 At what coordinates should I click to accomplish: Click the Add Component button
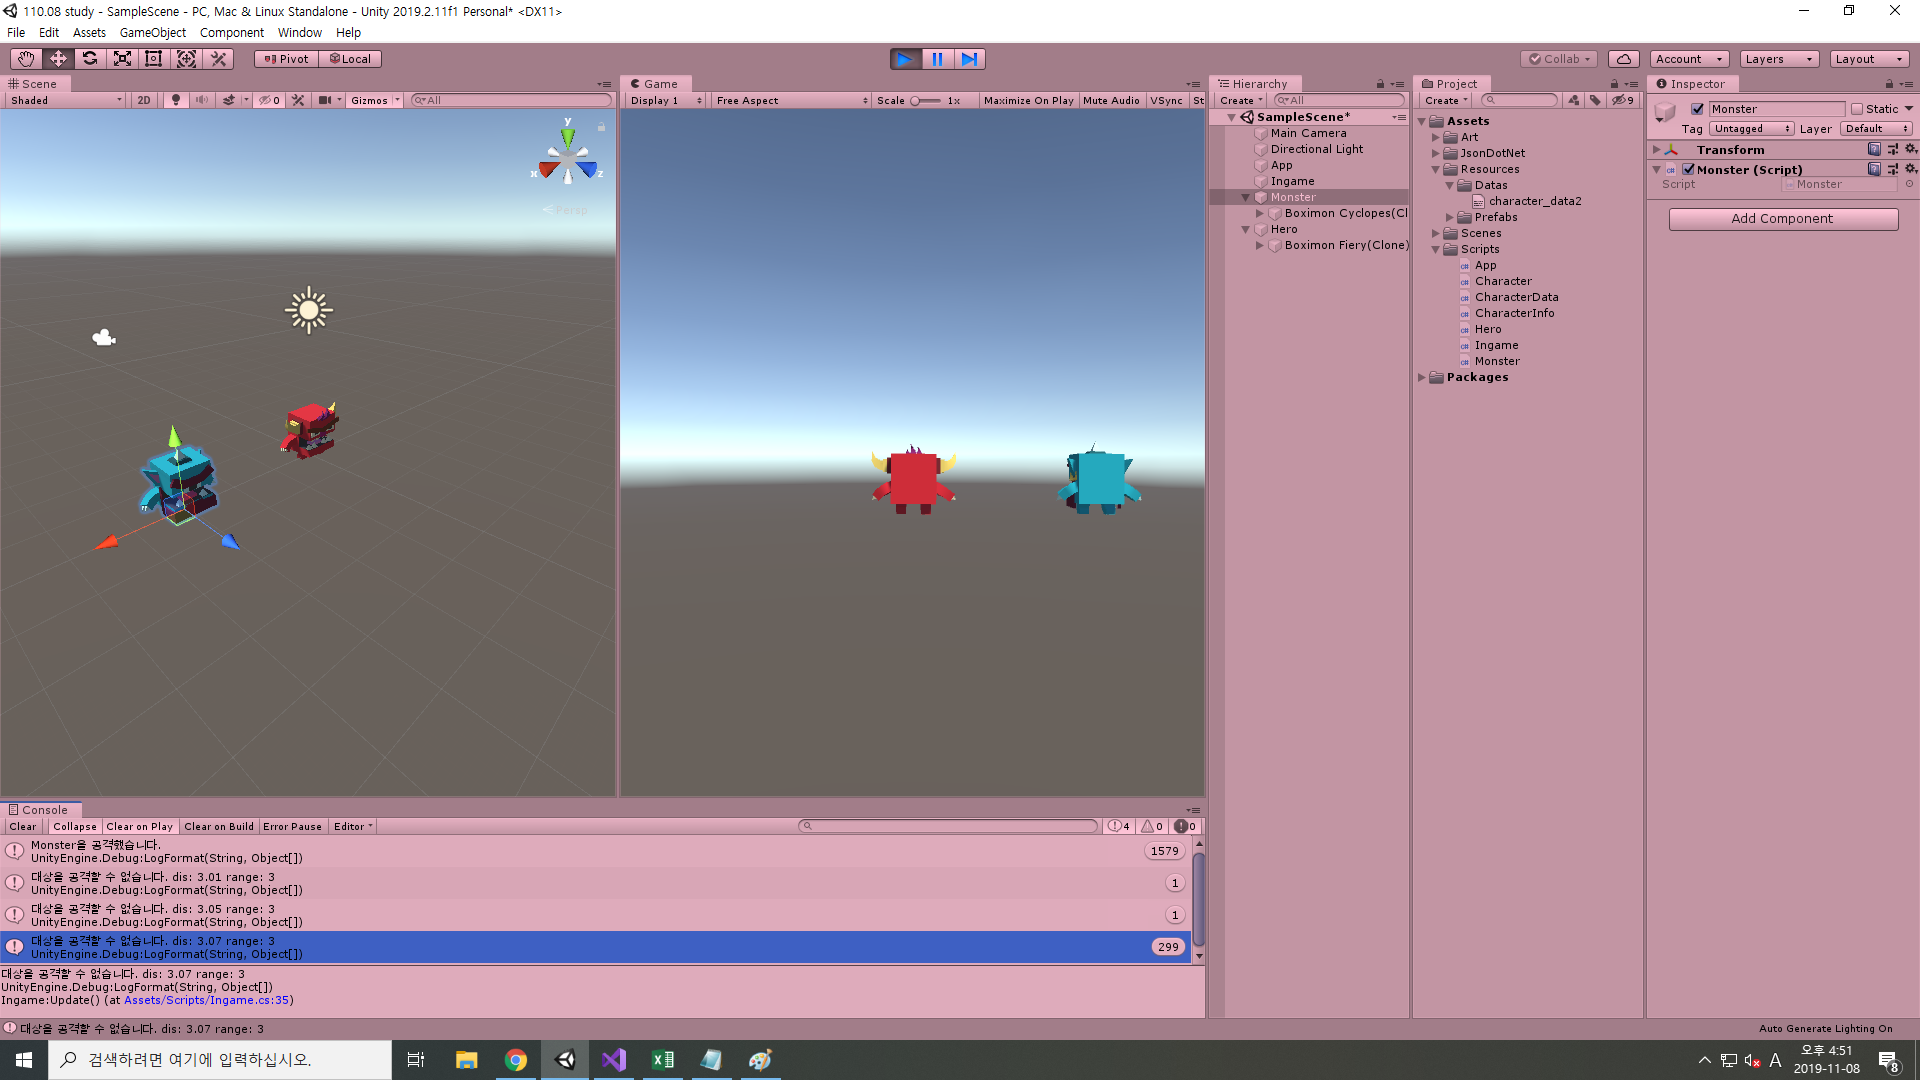[1782, 219]
